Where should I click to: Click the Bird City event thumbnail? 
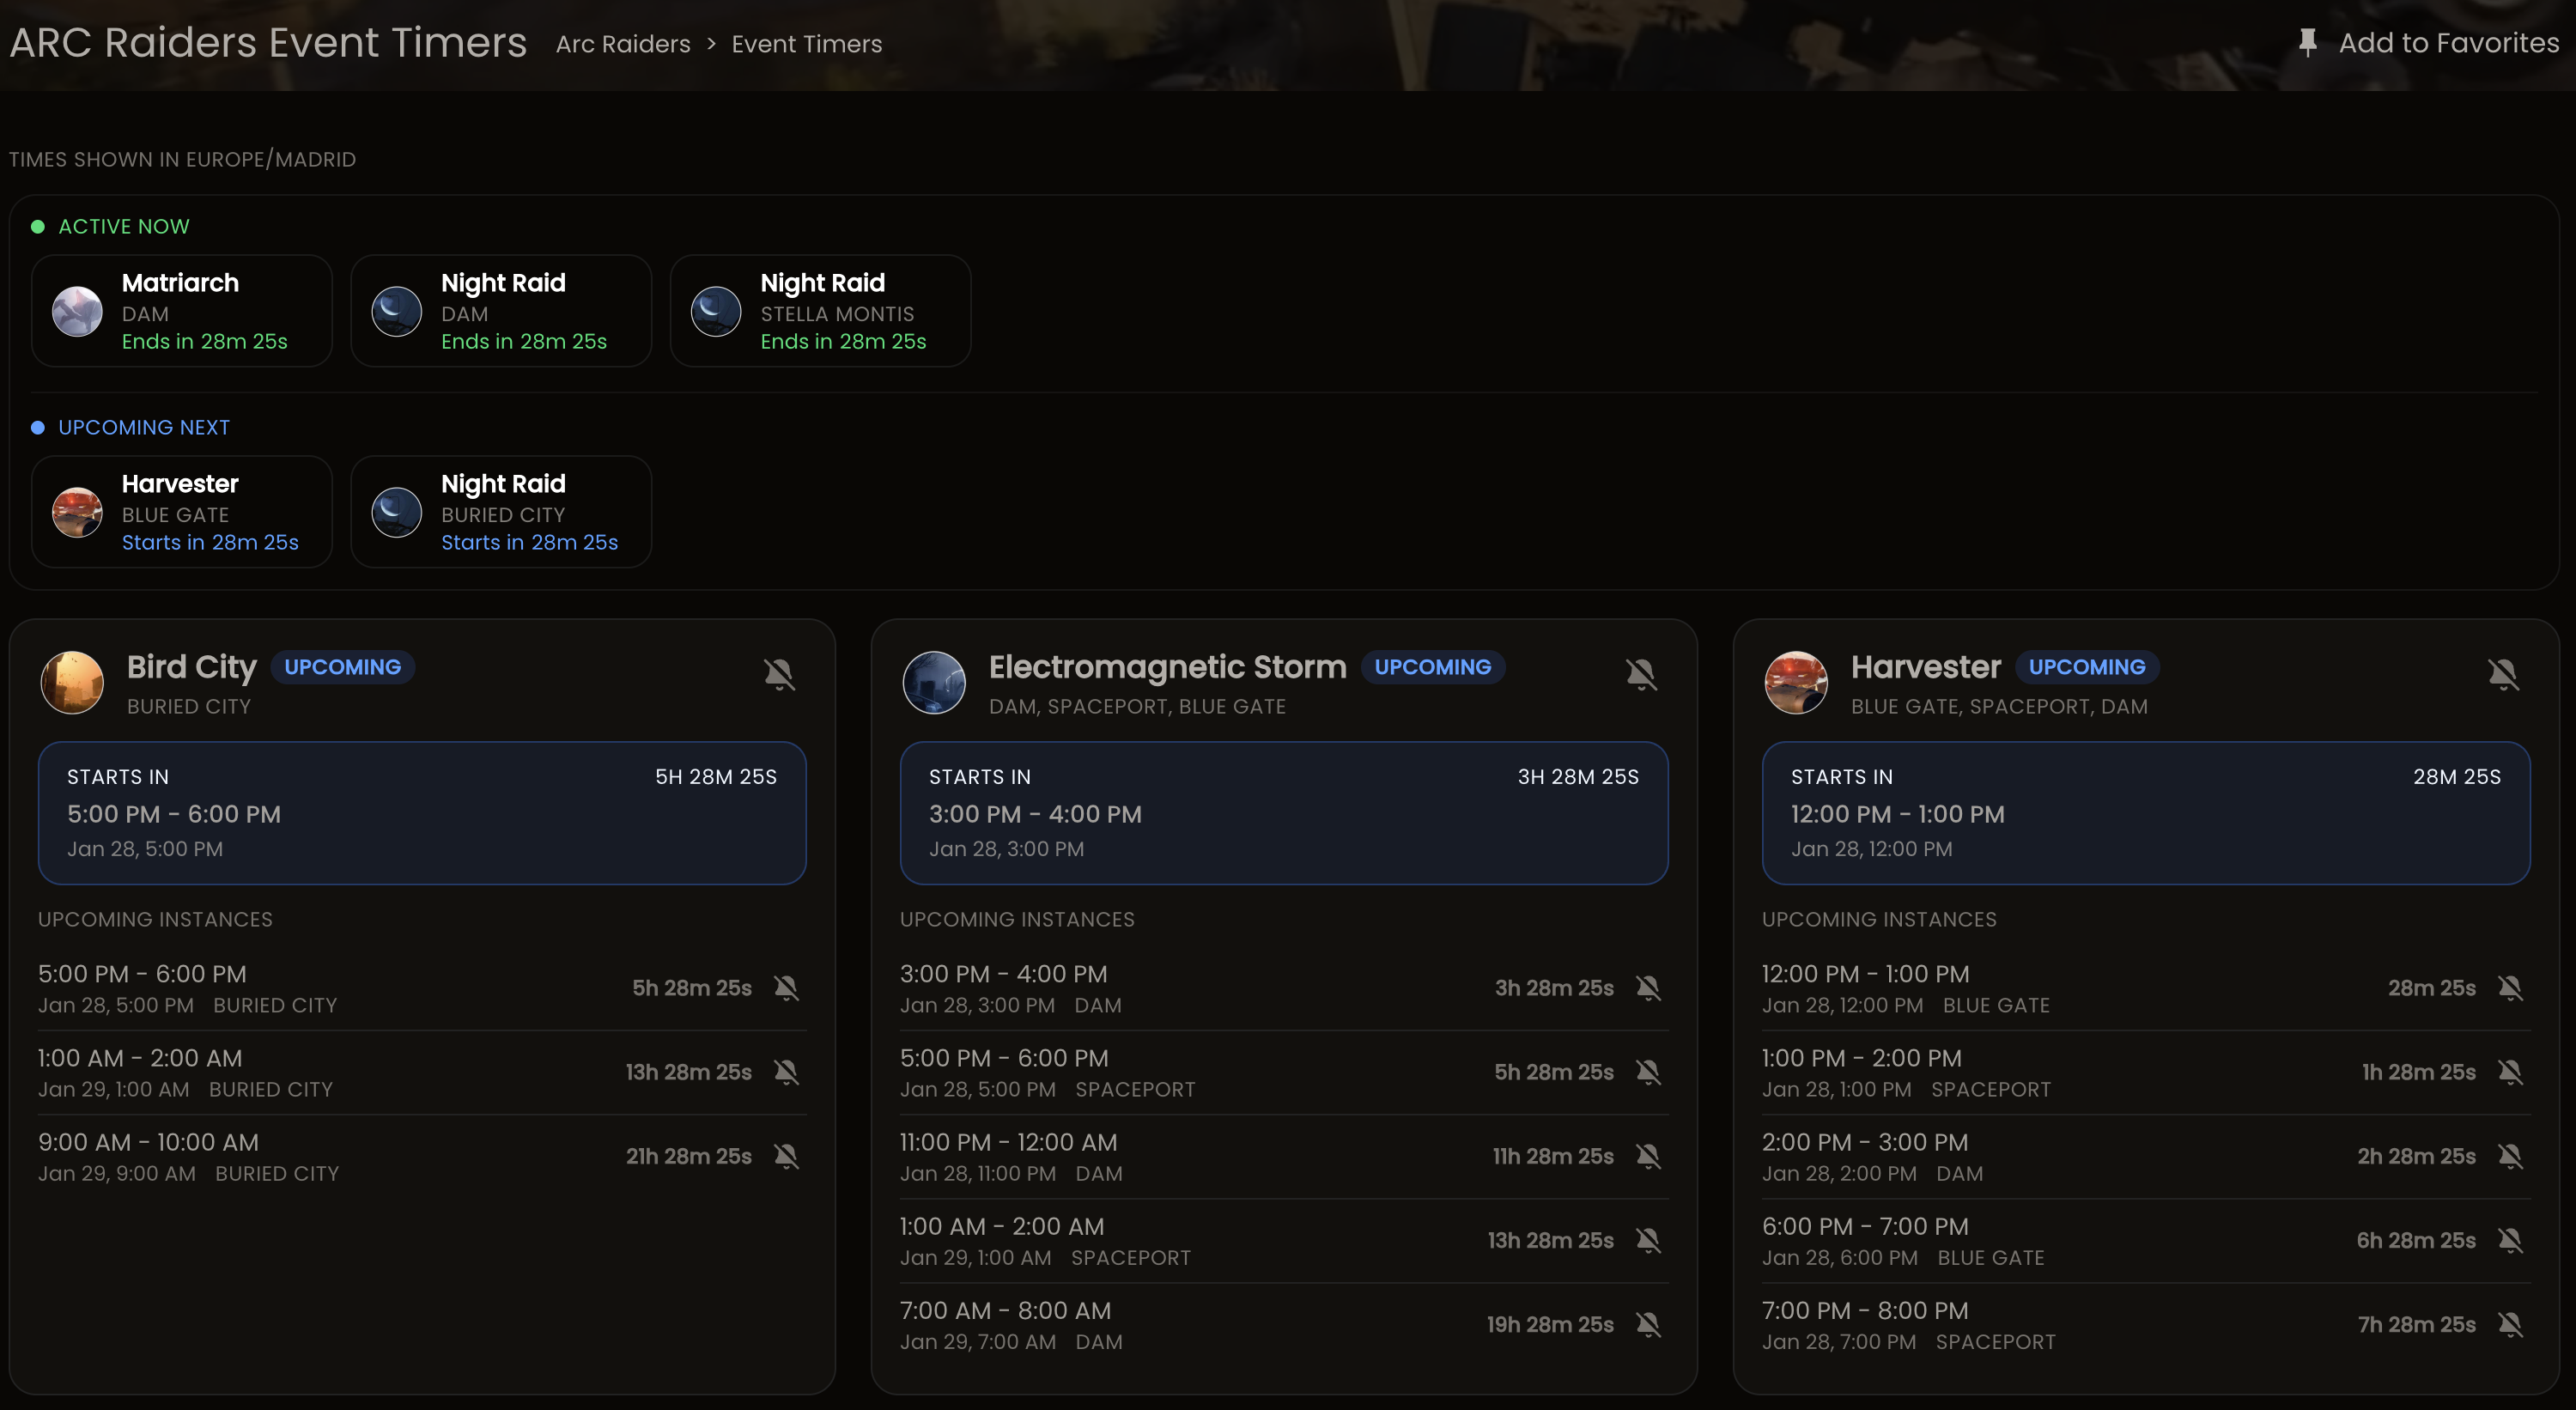pyautogui.click(x=72, y=683)
